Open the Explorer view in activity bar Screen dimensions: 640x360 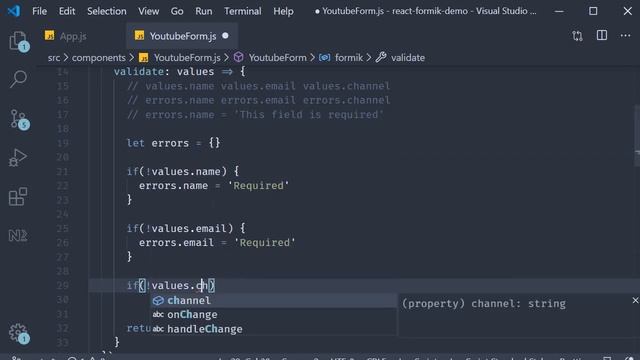(18, 41)
